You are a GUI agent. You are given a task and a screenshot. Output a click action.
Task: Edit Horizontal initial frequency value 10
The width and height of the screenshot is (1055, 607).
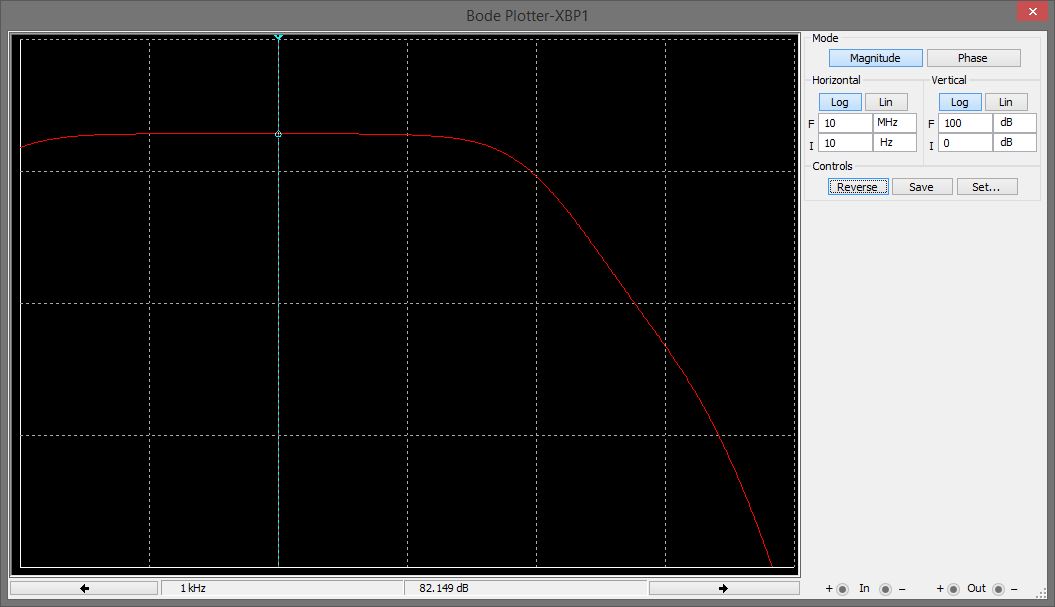tap(845, 143)
